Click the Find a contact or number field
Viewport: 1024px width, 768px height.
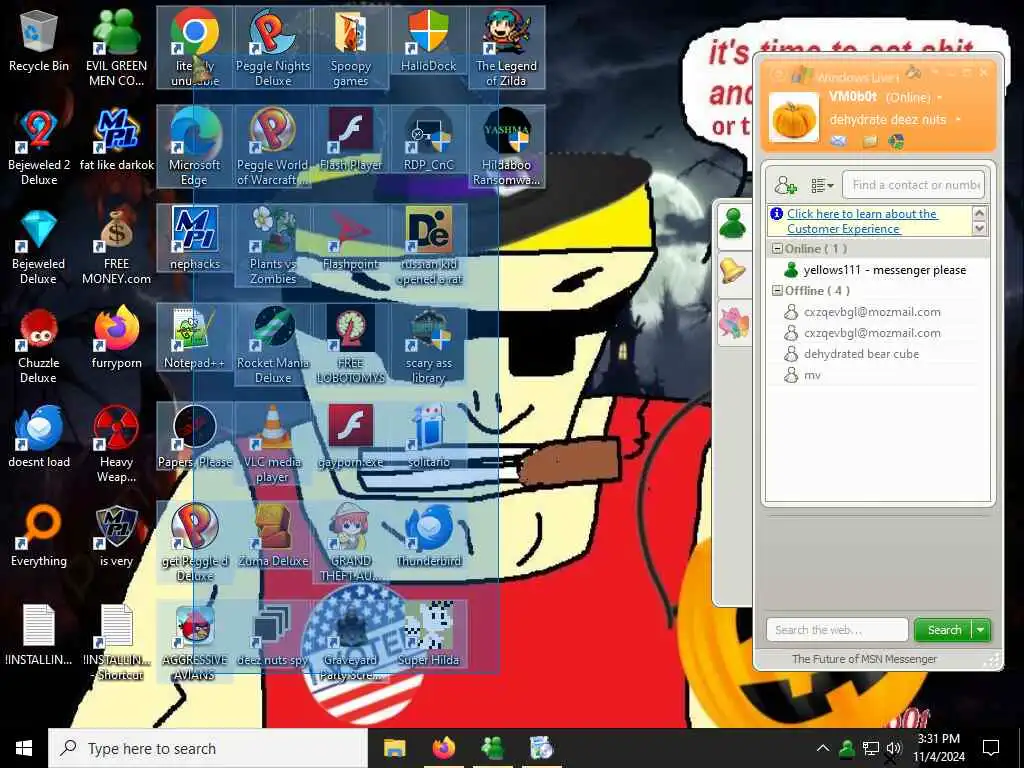point(913,185)
